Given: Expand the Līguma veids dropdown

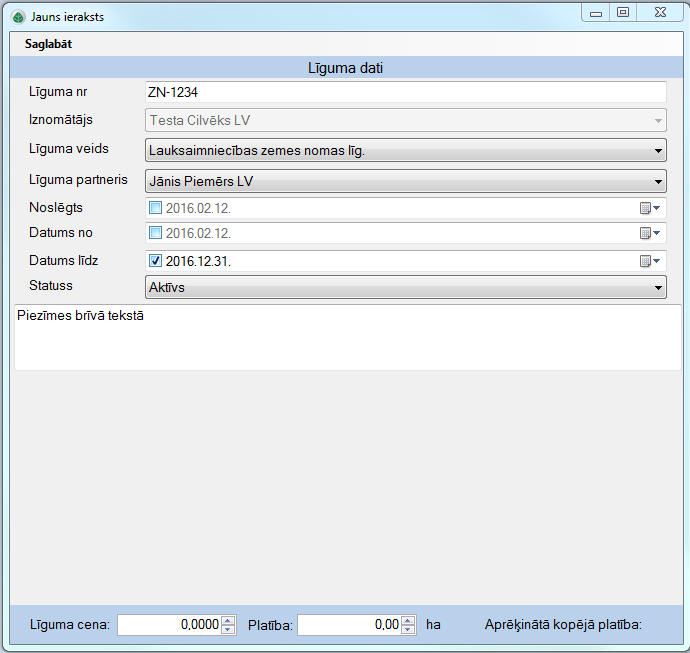Looking at the screenshot, I should tap(658, 151).
